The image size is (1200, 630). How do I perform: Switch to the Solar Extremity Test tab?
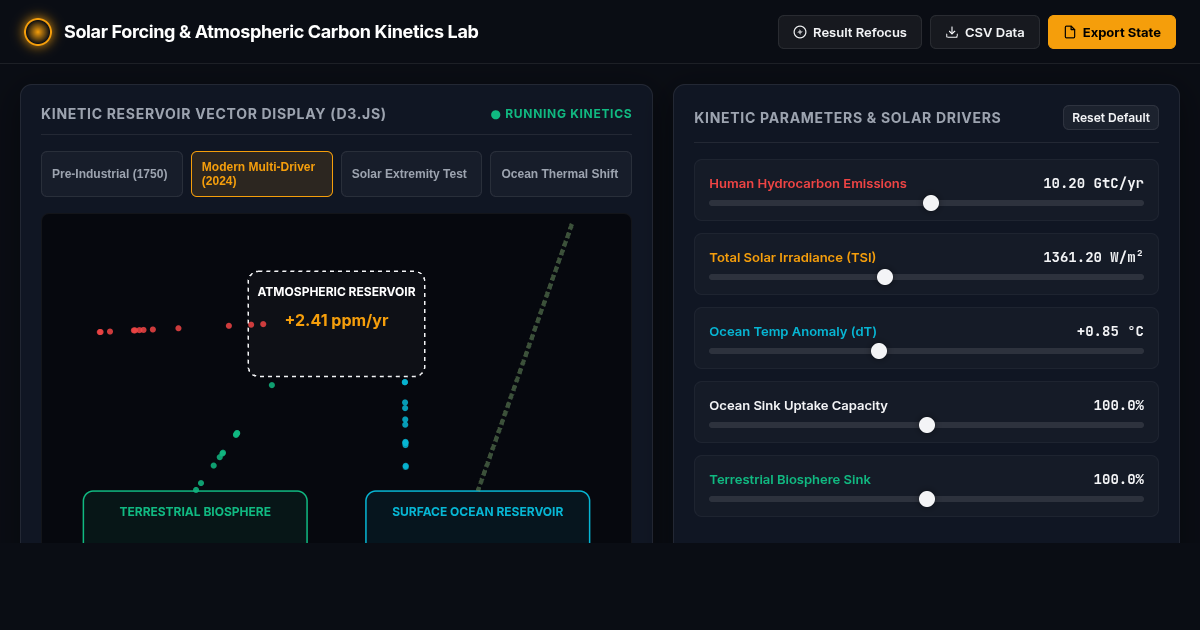[x=411, y=174]
